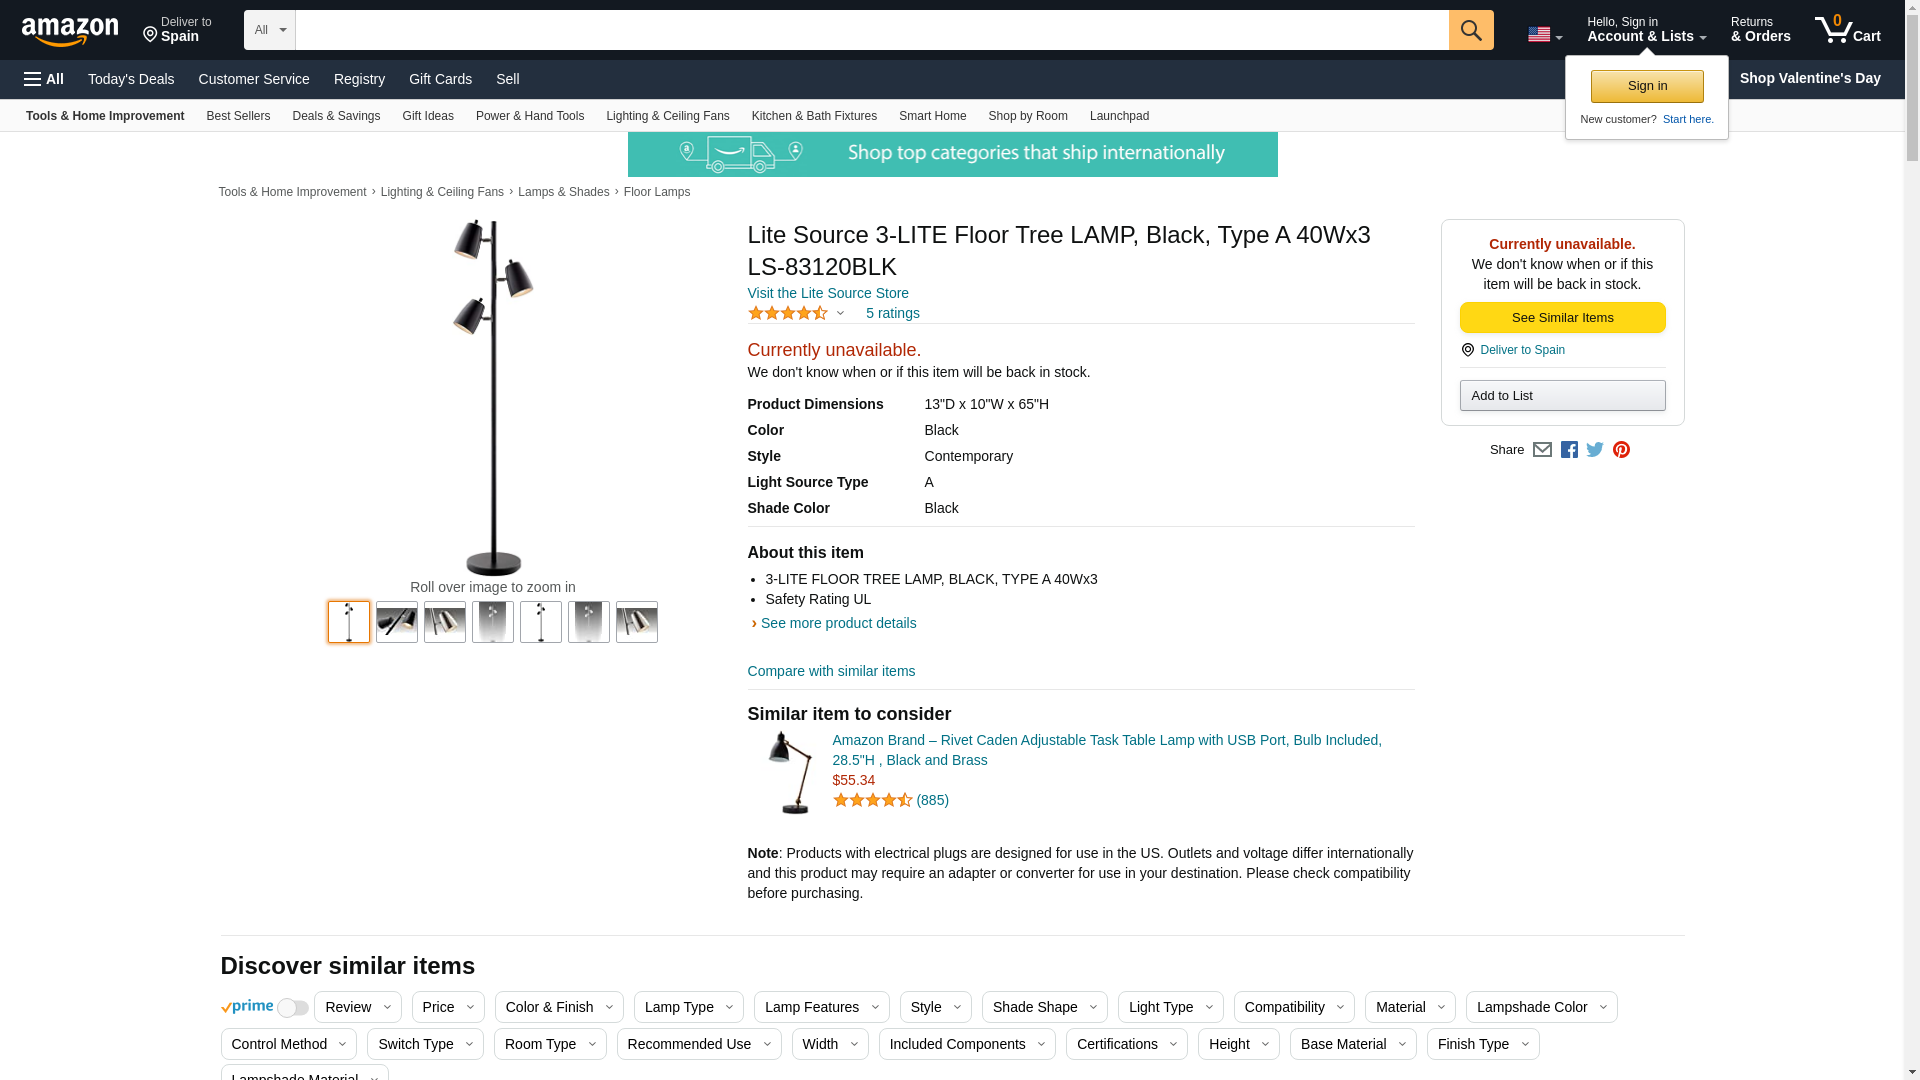This screenshot has height=1080, width=1920.
Task: Open Visit the Lite Source Store link
Action: 828,293
